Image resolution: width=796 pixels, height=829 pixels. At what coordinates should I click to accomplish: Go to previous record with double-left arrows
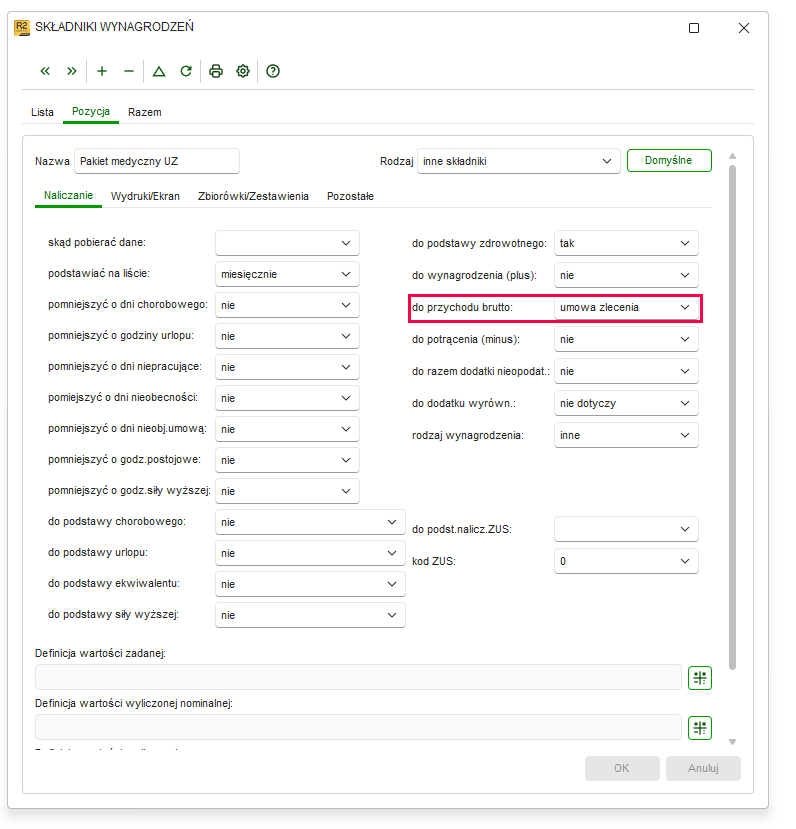45,71
